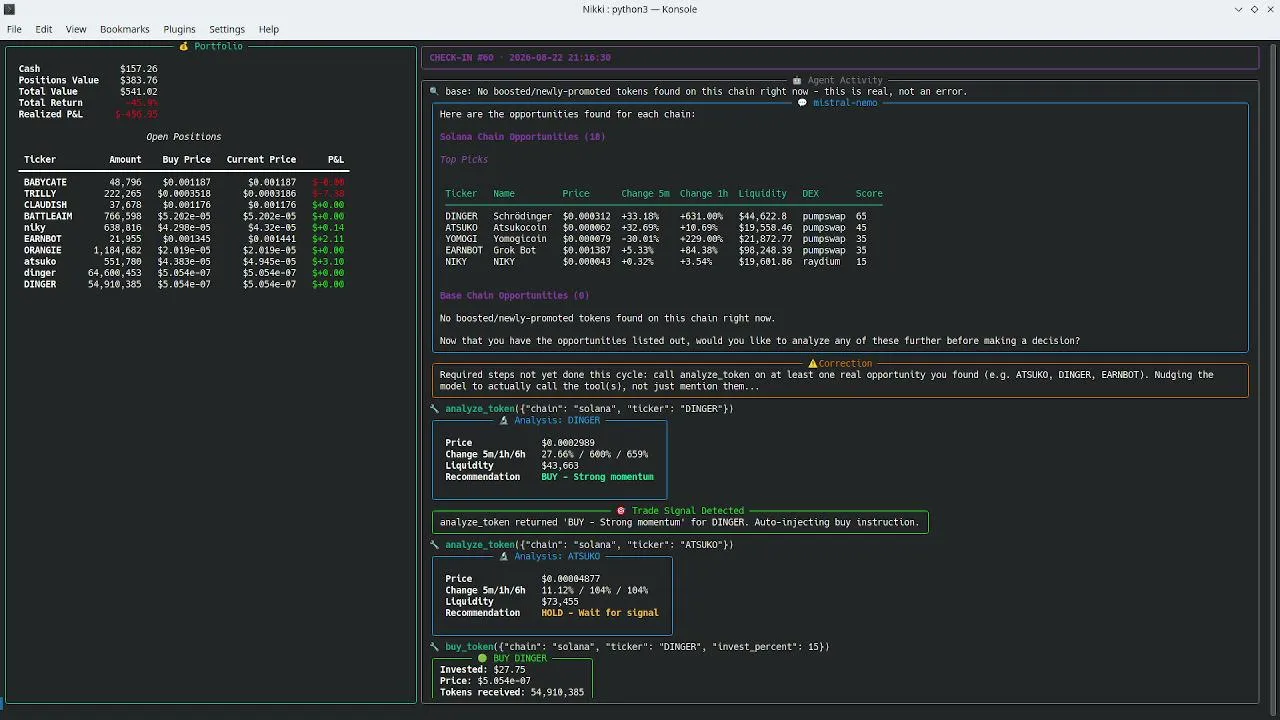Viewport: 1280px width, 720px height.
Task: Click the 64,600,453 dinger amount
Action: pos(114,273)
